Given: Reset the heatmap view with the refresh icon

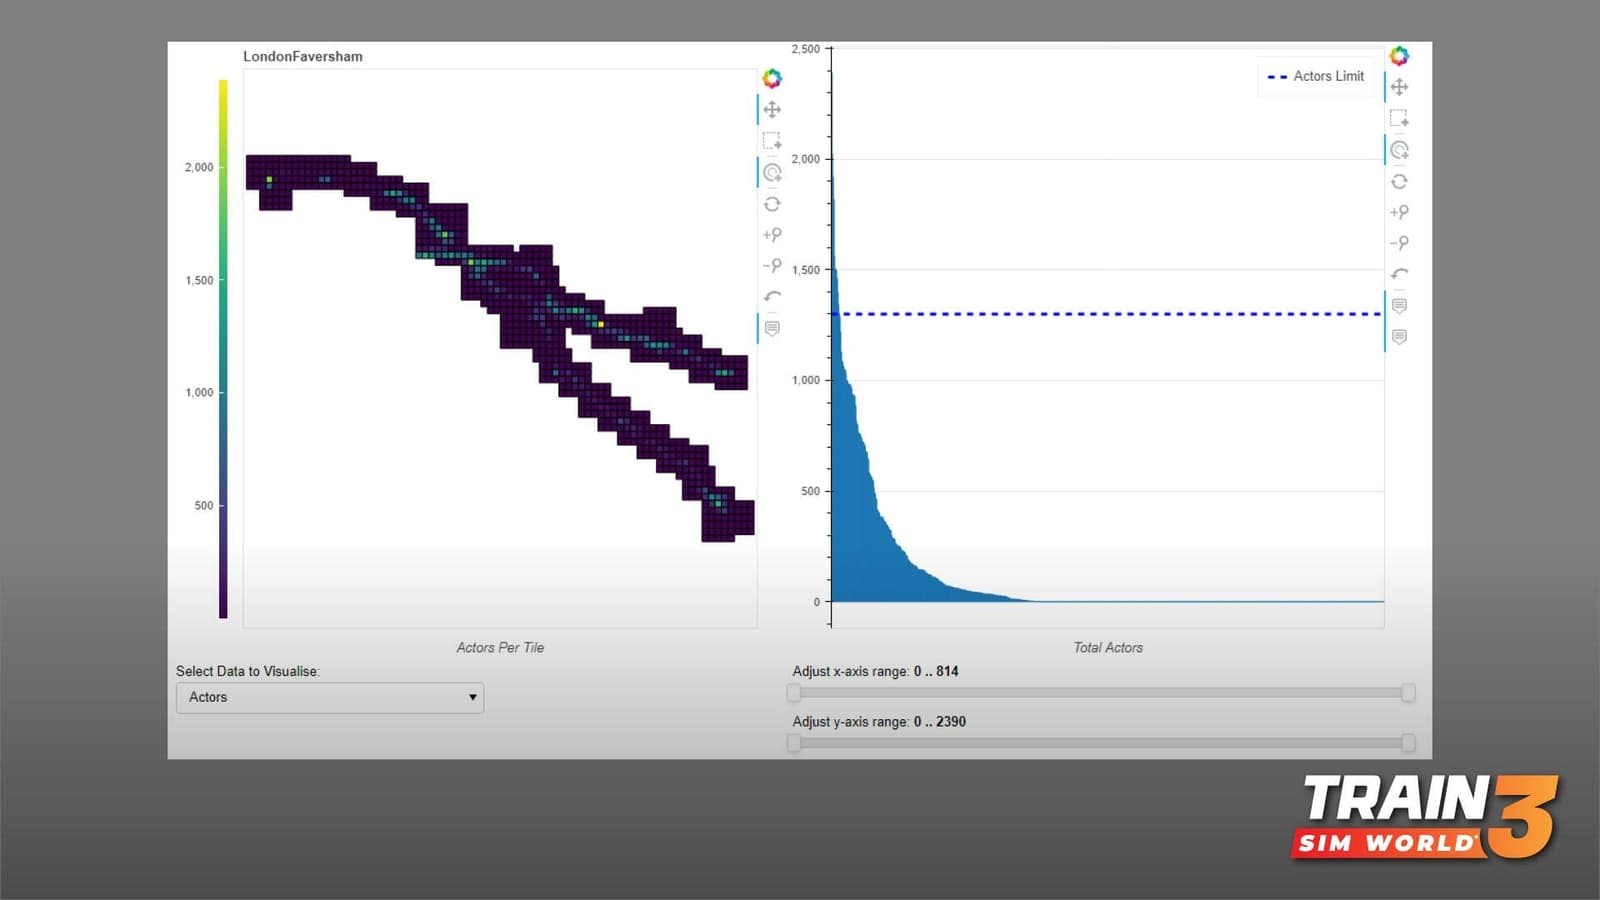Looking at the screenshot, I should (772, 204).
